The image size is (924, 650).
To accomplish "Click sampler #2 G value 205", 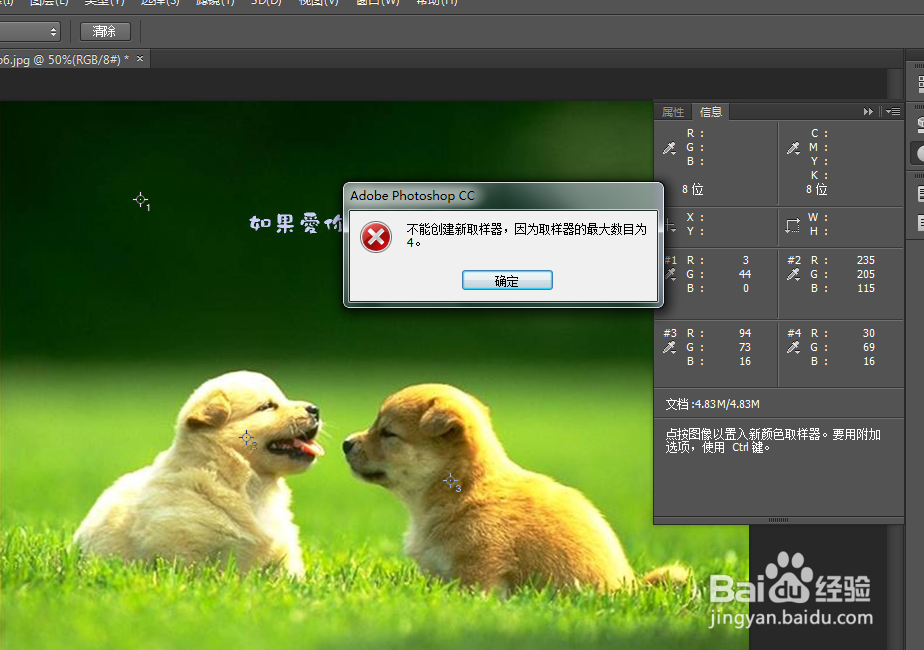I will click(866, 274).
